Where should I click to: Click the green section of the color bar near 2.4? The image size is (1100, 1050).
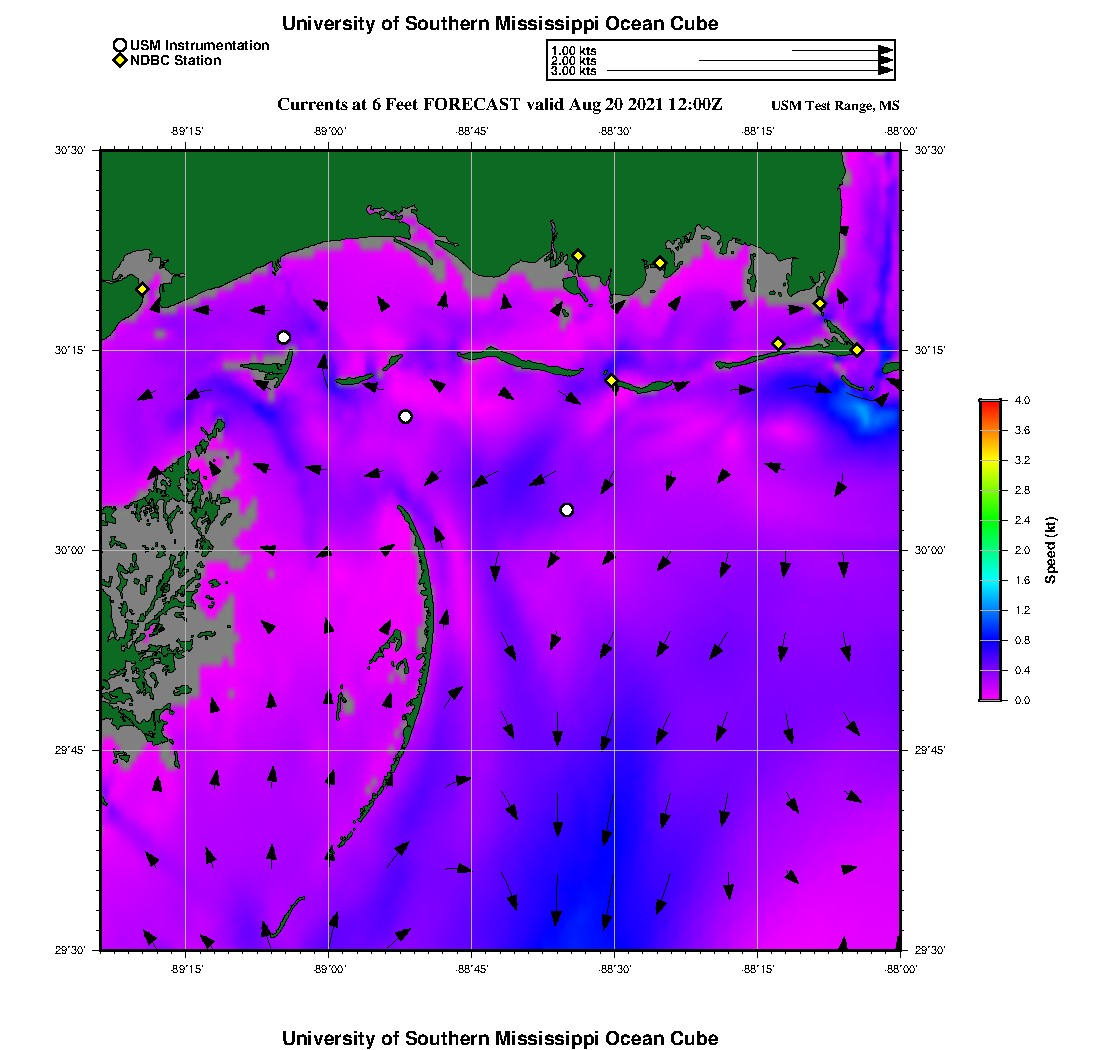pos(991,520)
